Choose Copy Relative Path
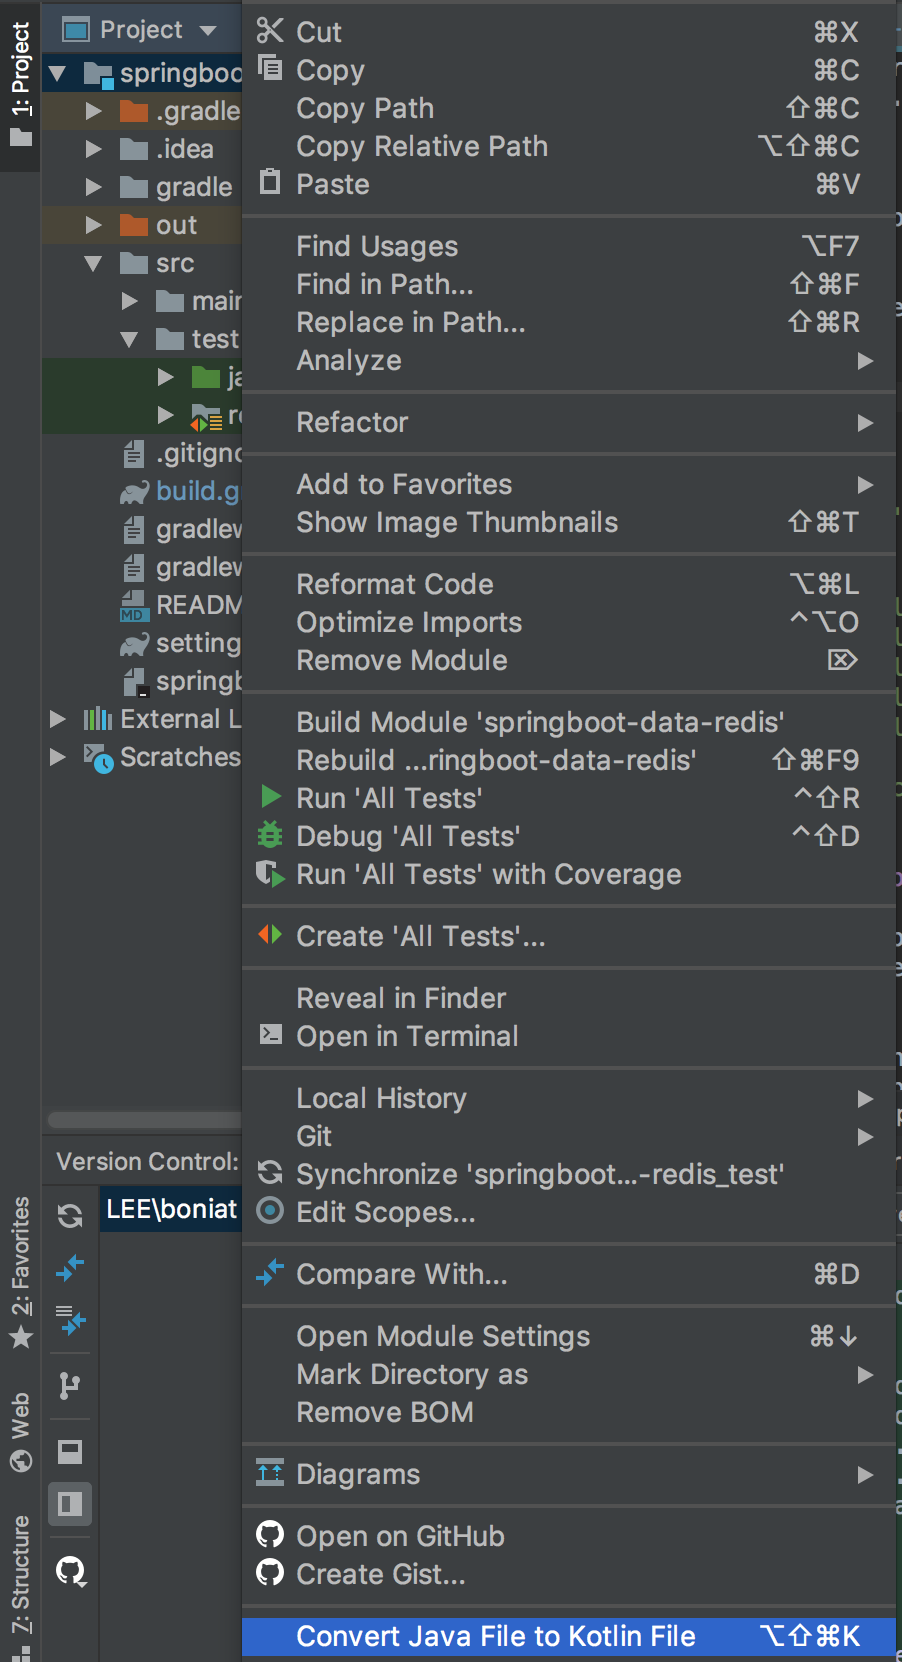The width and height of the screenshot is (902, 1662). click(x=569, y=146)
